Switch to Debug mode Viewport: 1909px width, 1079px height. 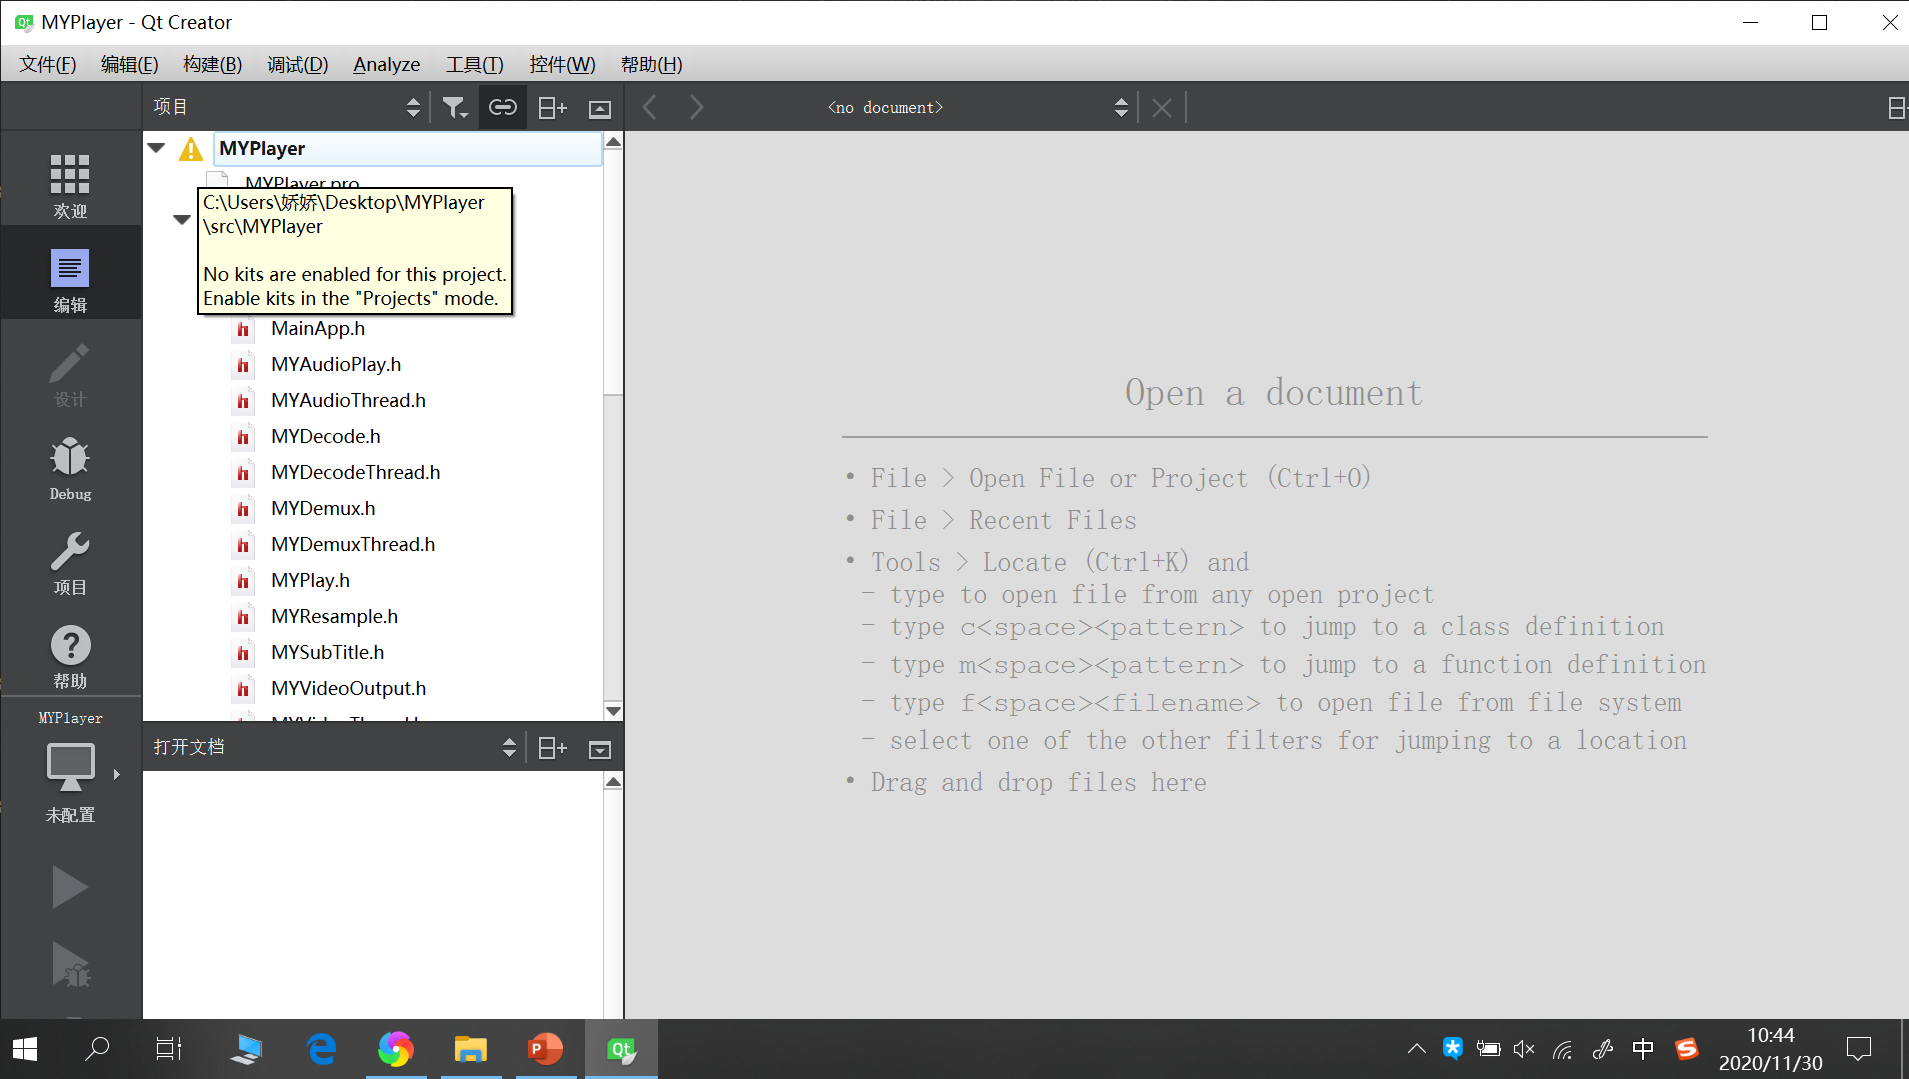coord(70,468)
